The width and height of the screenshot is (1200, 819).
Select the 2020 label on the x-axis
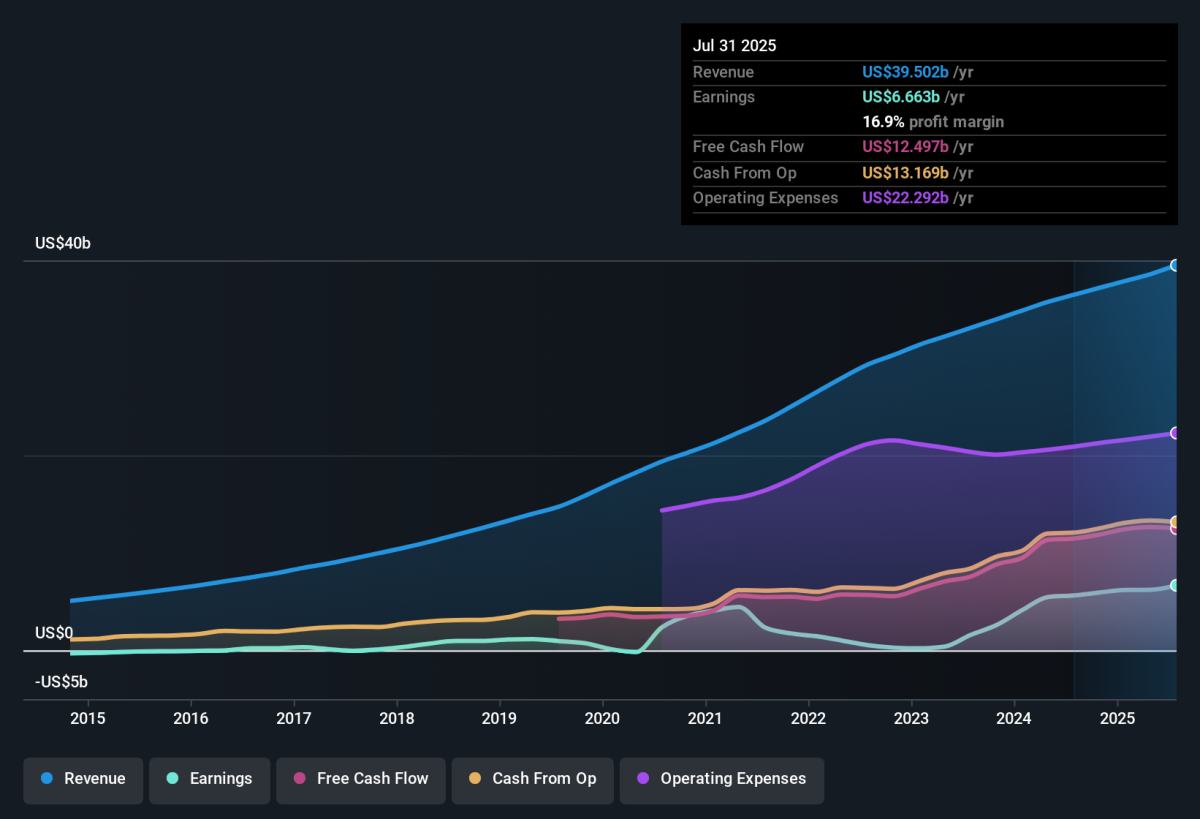[x=602, y=718]
